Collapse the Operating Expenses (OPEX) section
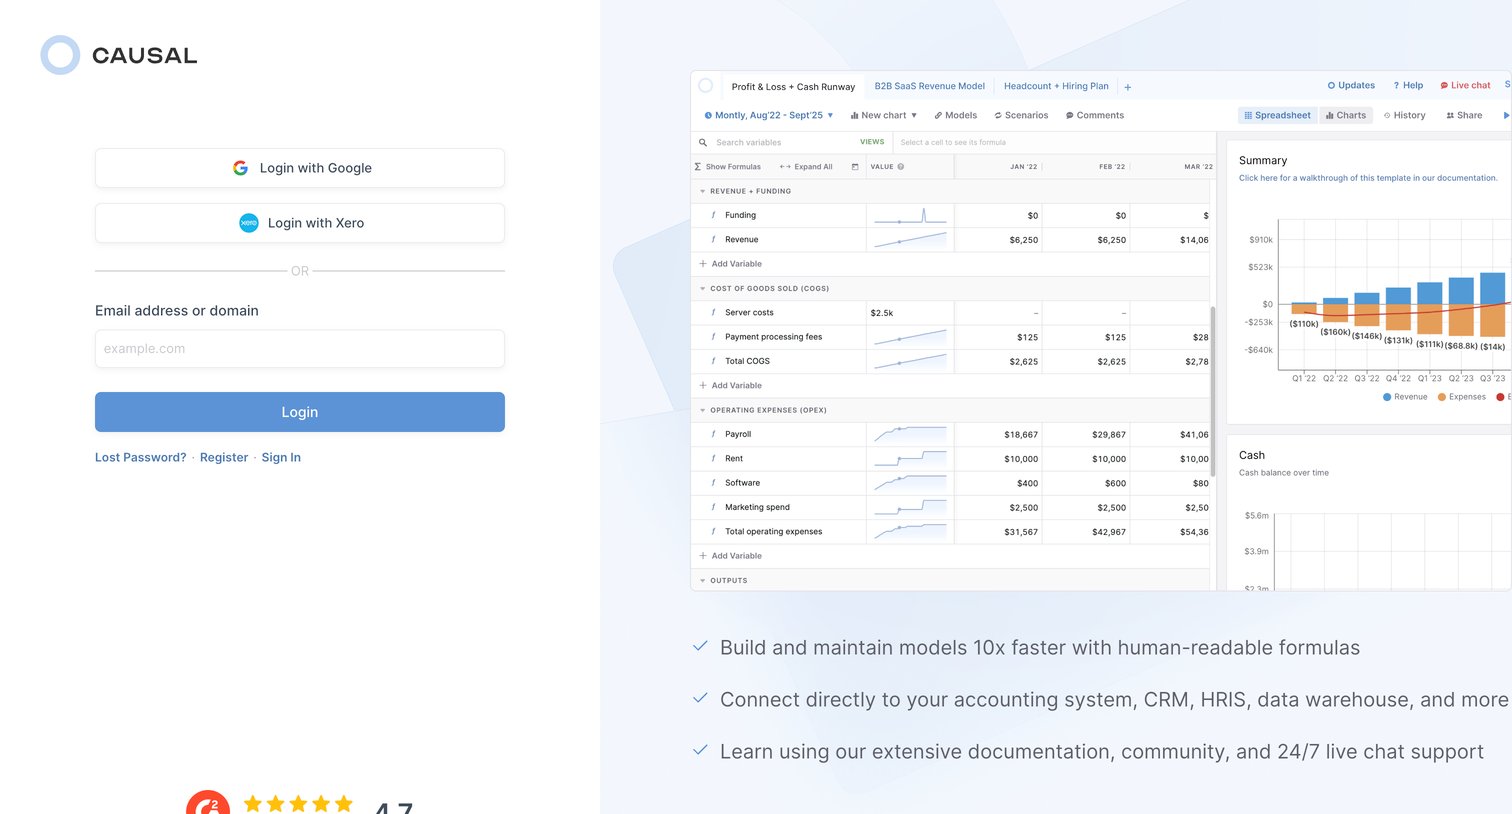 tap(702, 410)
